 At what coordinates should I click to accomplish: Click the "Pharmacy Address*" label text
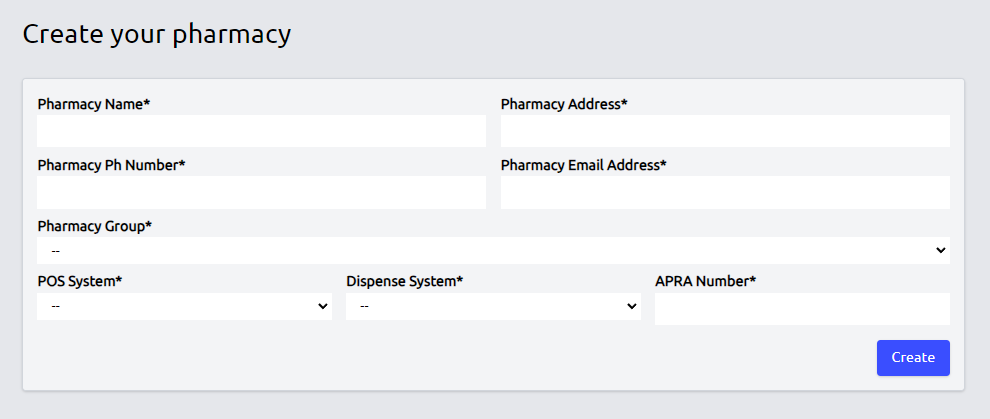[564, 104]
